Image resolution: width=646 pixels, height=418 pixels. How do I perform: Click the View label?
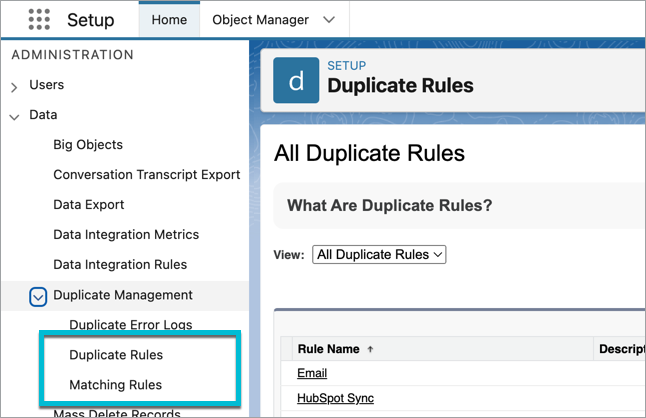(x=289, y=255)
